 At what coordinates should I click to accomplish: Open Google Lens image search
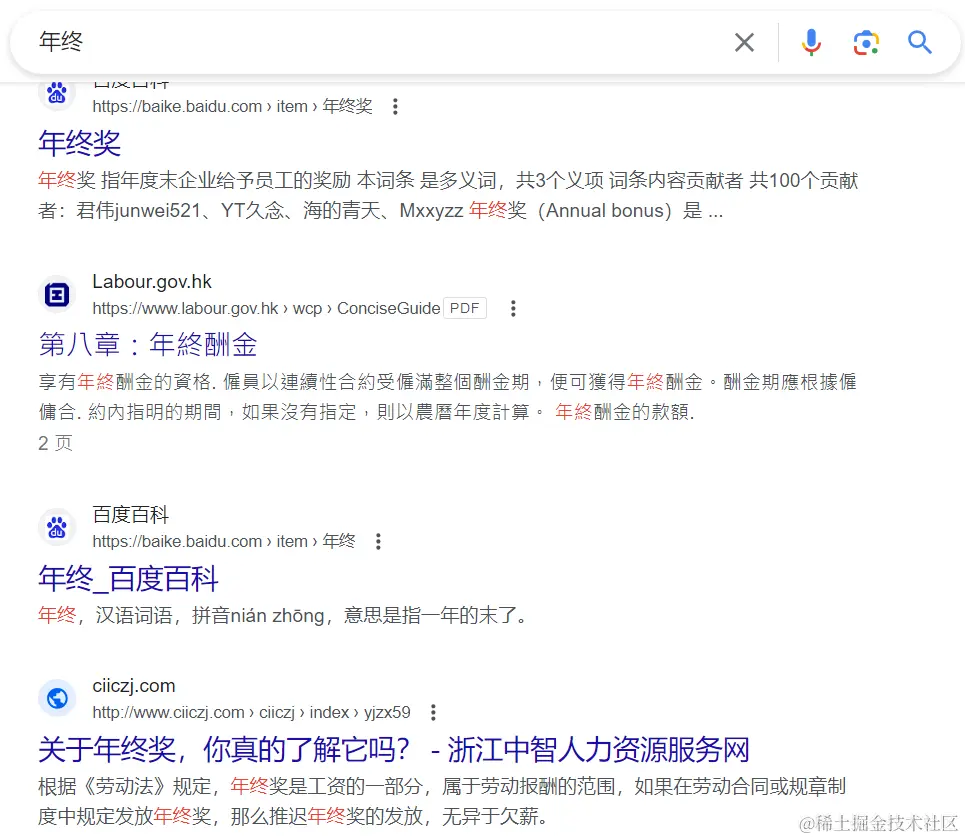coord(866,42)
